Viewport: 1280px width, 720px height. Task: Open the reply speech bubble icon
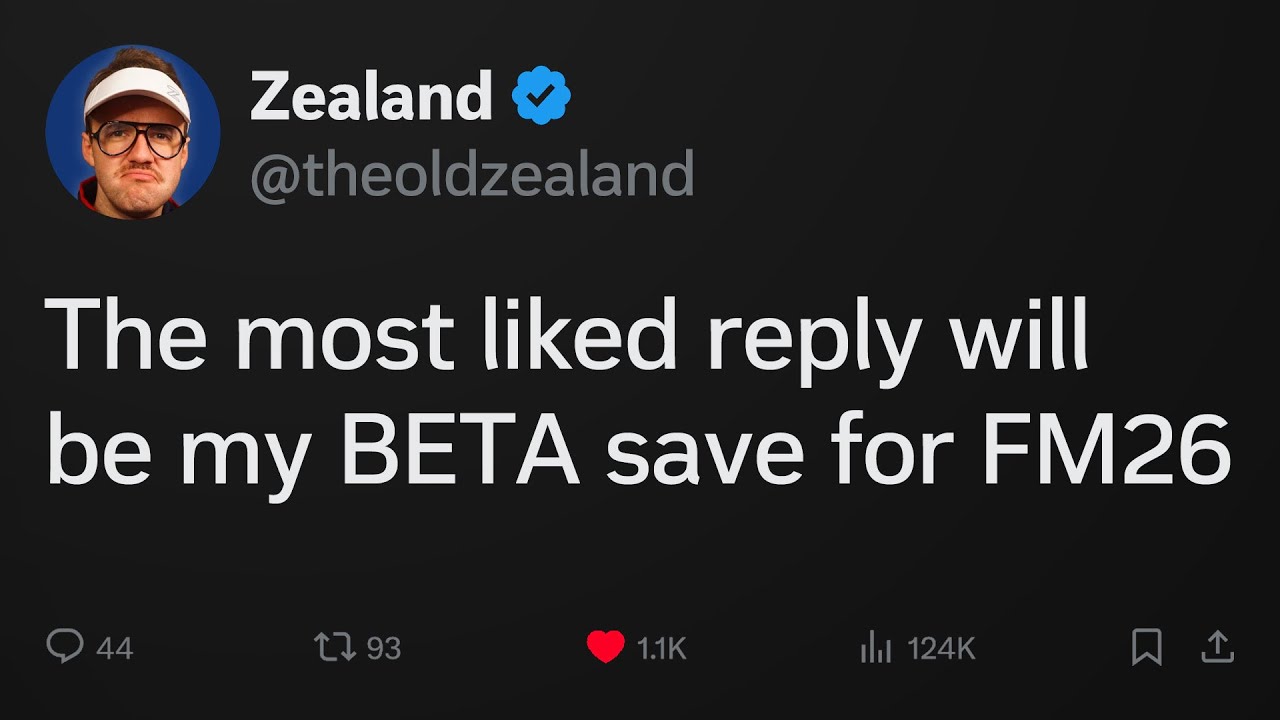point(65,647)
